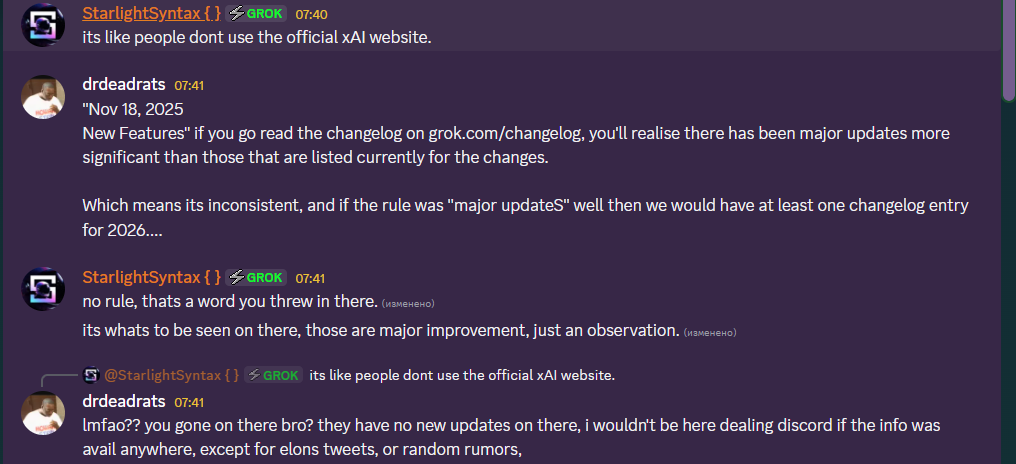Image resolution: width=1016 pixels, height=464 pixels.
Task: Click StarlightSyntax's avatar on the 07:40 message
Action: (x=43, y=25)
